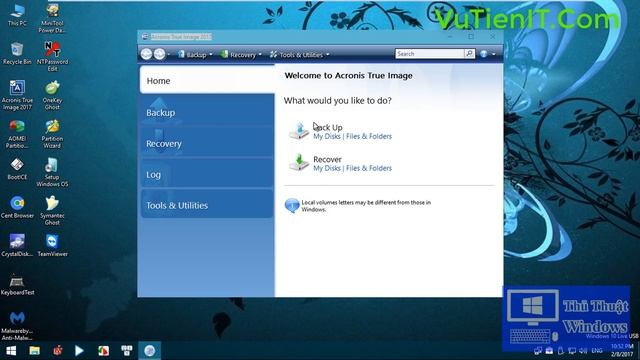The image size is (640, 360).
Task: Click inside the Search field
Action: [429, 54]
